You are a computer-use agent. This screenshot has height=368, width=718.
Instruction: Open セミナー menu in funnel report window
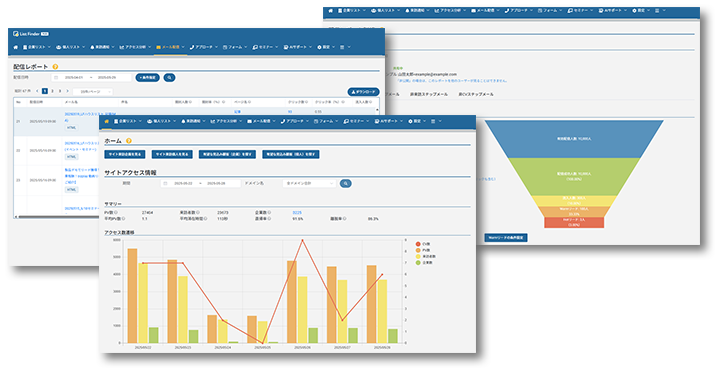coord(580,11)
